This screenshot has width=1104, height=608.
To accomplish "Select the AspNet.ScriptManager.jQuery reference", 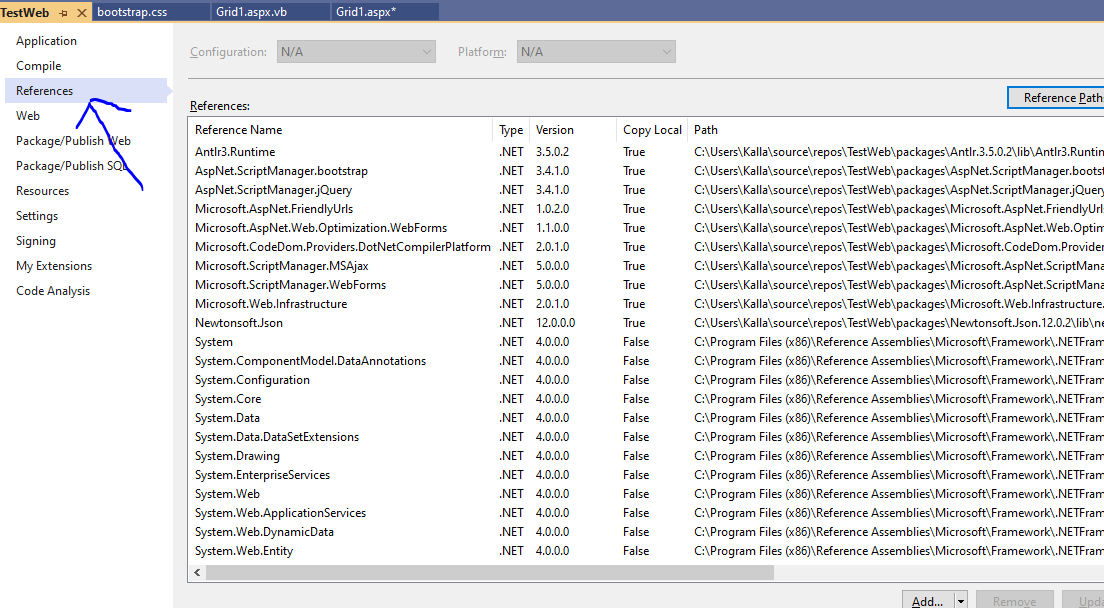I will (273, 190).
